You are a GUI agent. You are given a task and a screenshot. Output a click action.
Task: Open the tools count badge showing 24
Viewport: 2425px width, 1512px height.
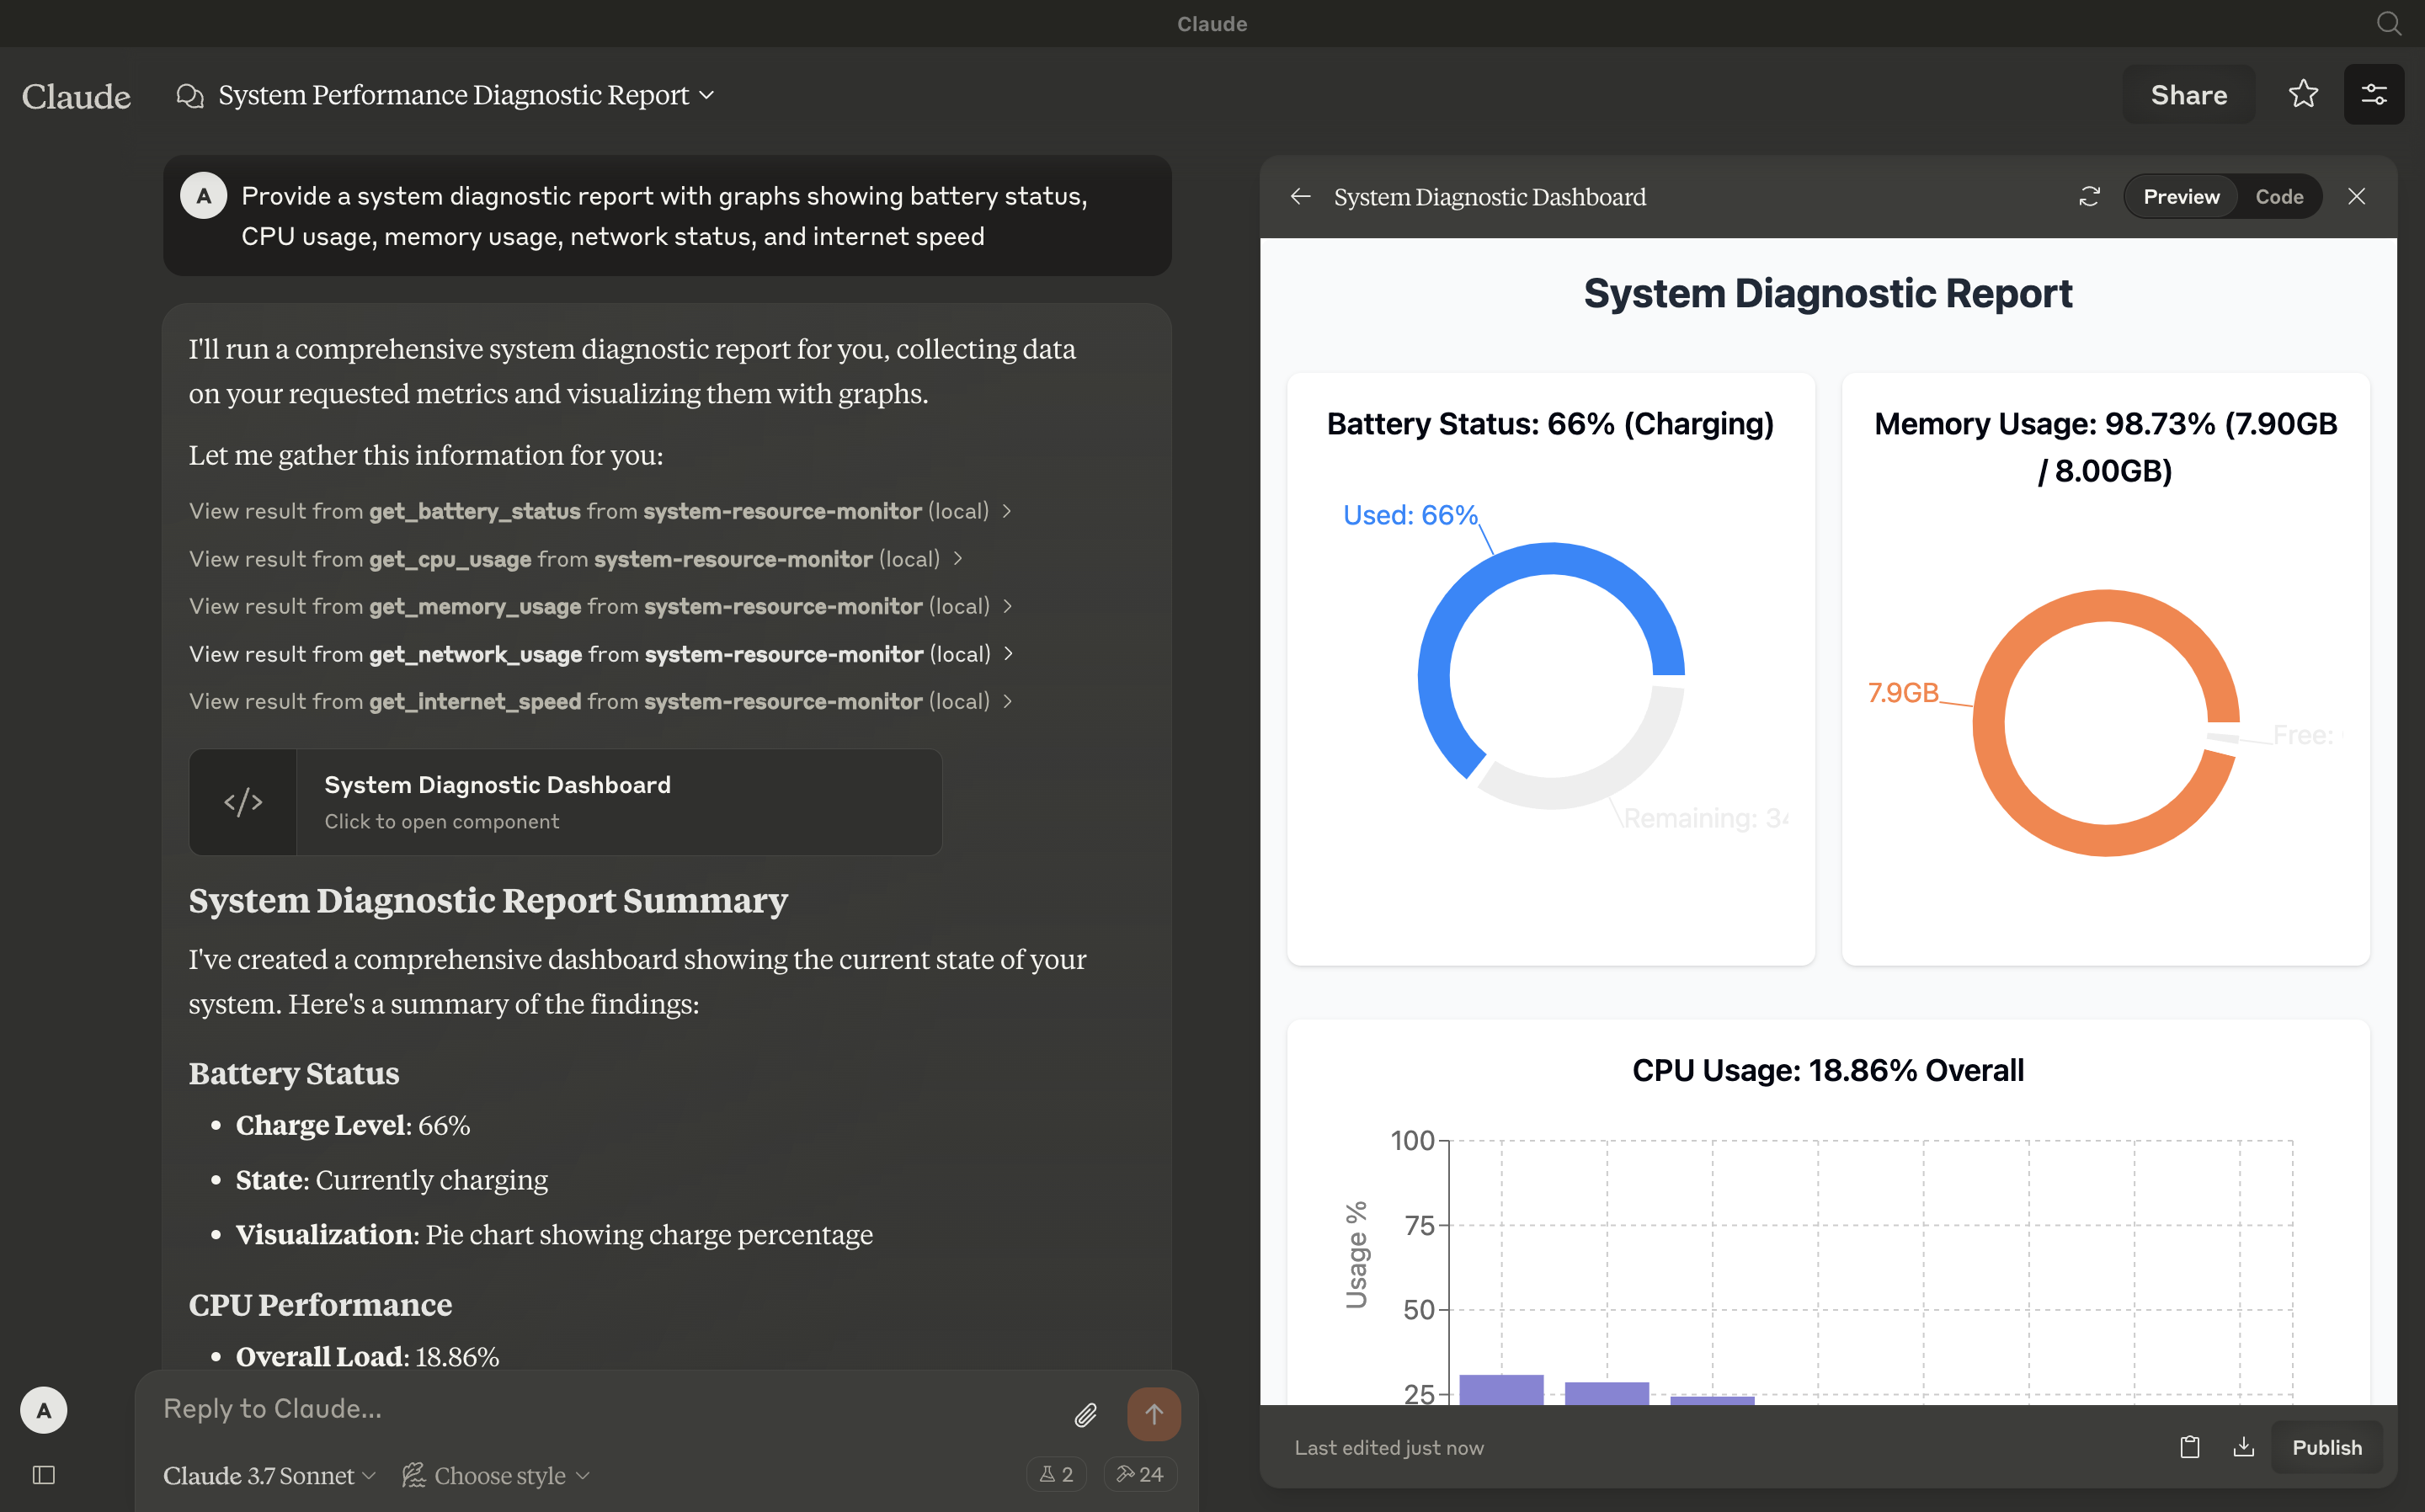pyautogui.click(x=1140, y=1474)
